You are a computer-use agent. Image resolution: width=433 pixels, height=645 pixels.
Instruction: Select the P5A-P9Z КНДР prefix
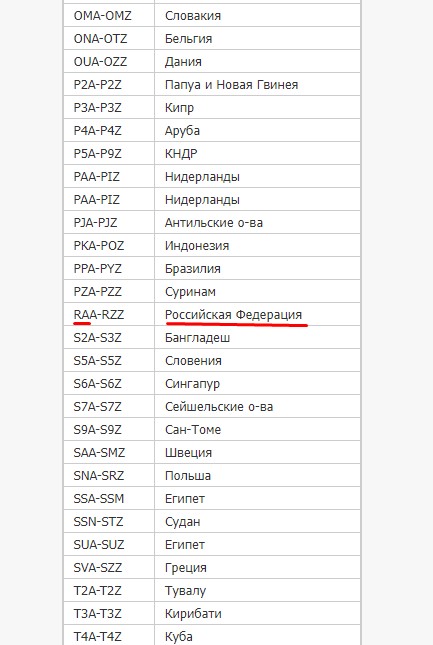pyautogui.click(x=97, y=154)
